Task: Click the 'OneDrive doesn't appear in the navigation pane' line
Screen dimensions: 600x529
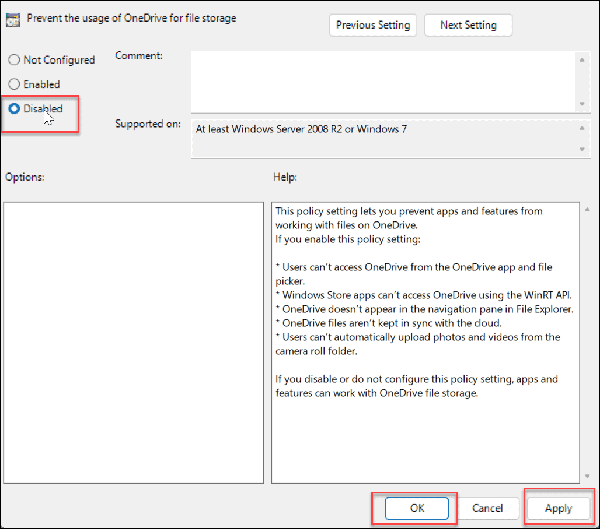Action: [x=425, y=309]
